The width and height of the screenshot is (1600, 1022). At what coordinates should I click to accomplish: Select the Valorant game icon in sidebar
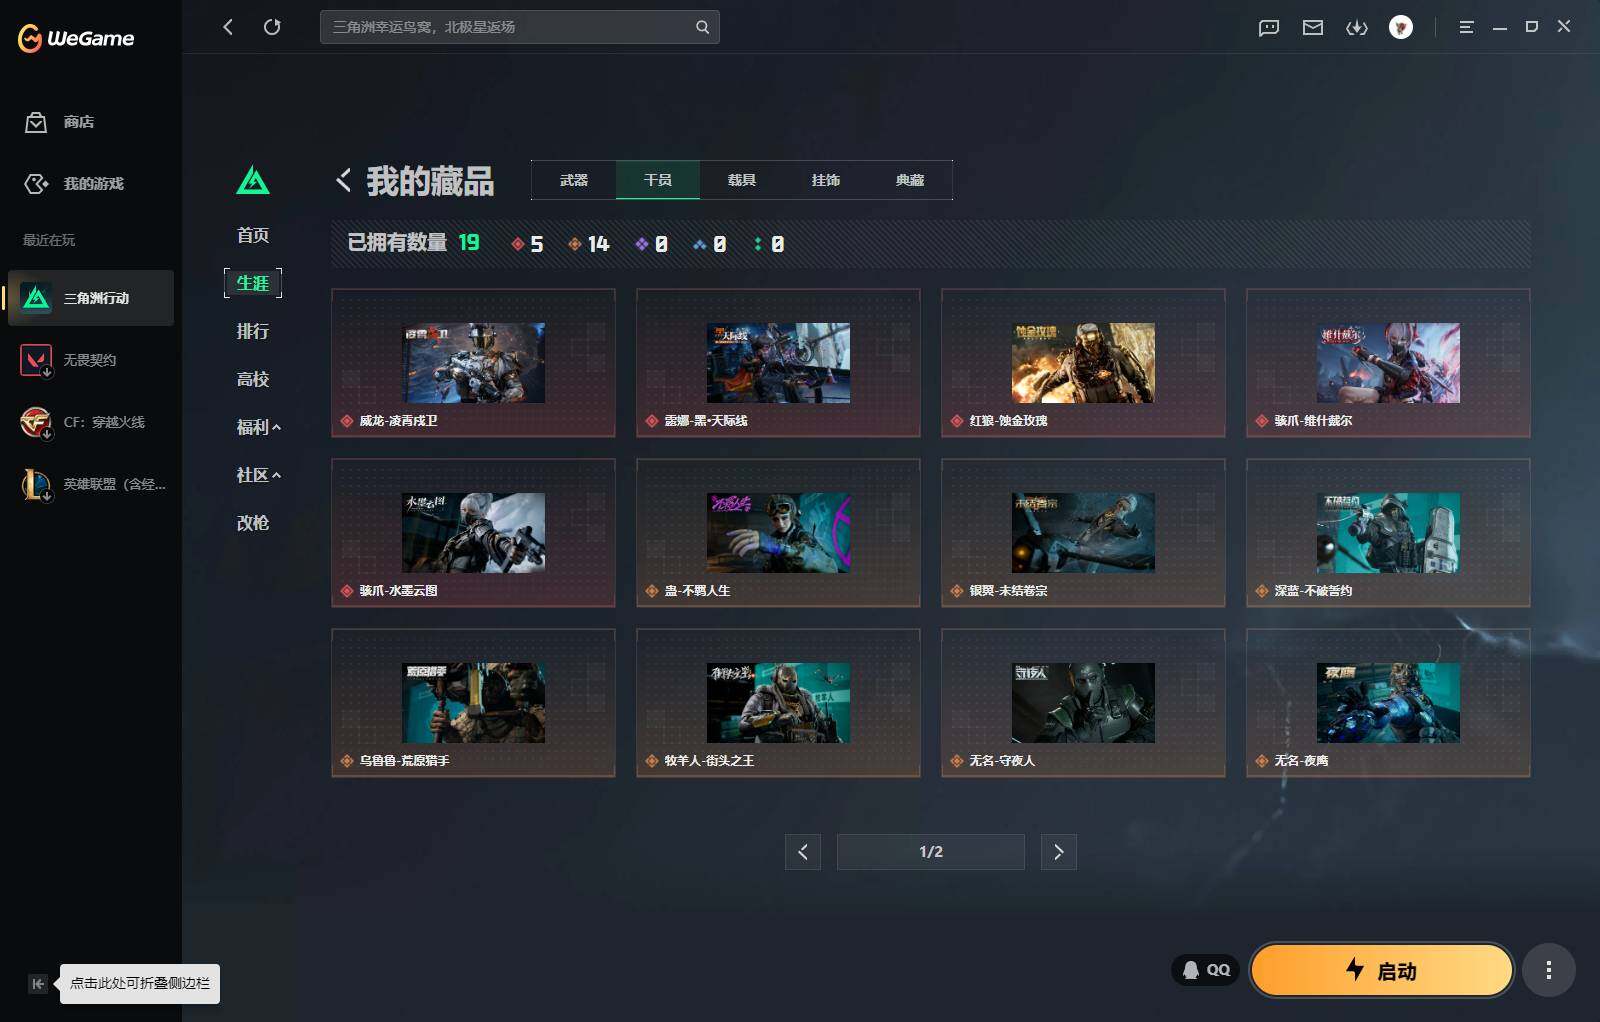tap(37, 360)
